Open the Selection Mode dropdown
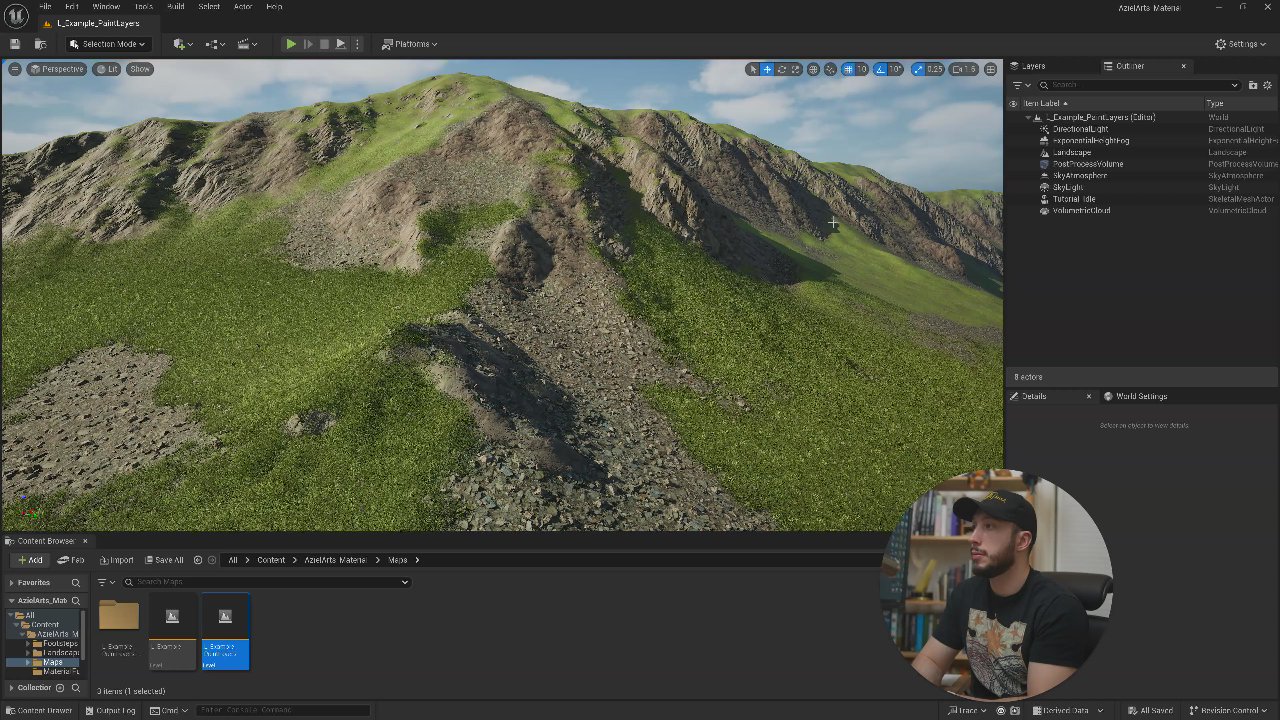1280x720 pixels. point(108,44)
